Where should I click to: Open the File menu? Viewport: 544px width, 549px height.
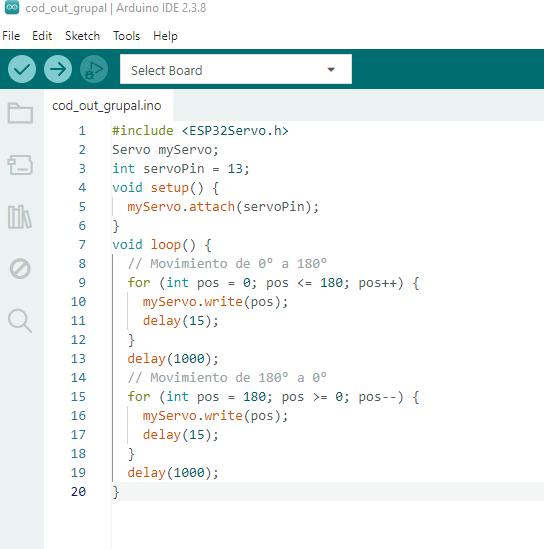point(11,36)
